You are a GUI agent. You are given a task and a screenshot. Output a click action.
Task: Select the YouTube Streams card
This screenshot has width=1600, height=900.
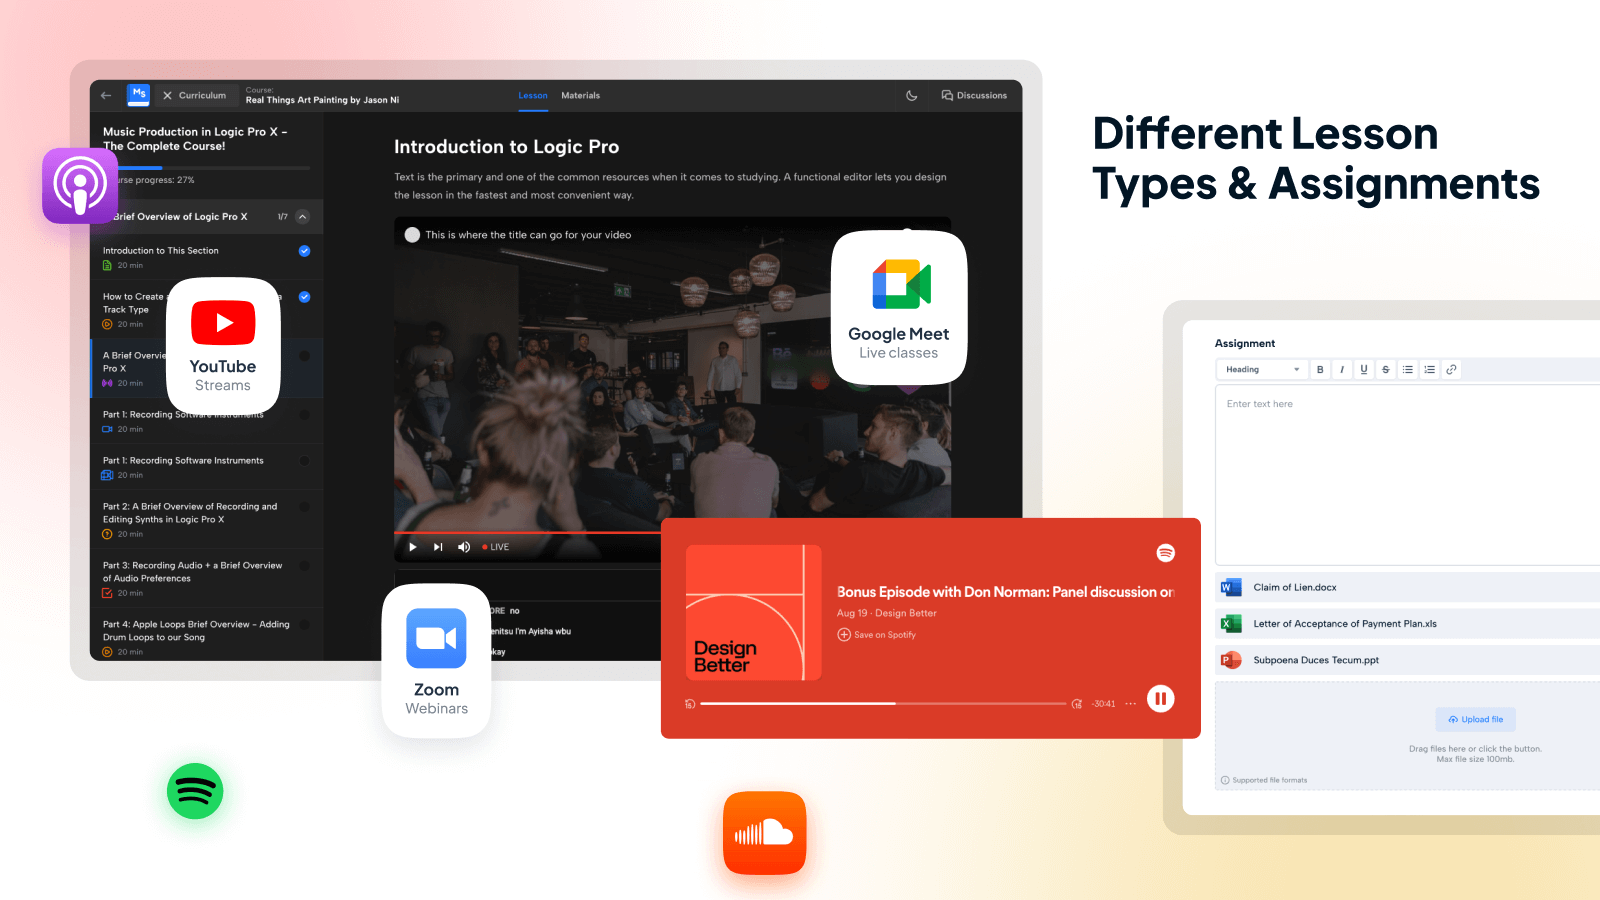[223, 346]
